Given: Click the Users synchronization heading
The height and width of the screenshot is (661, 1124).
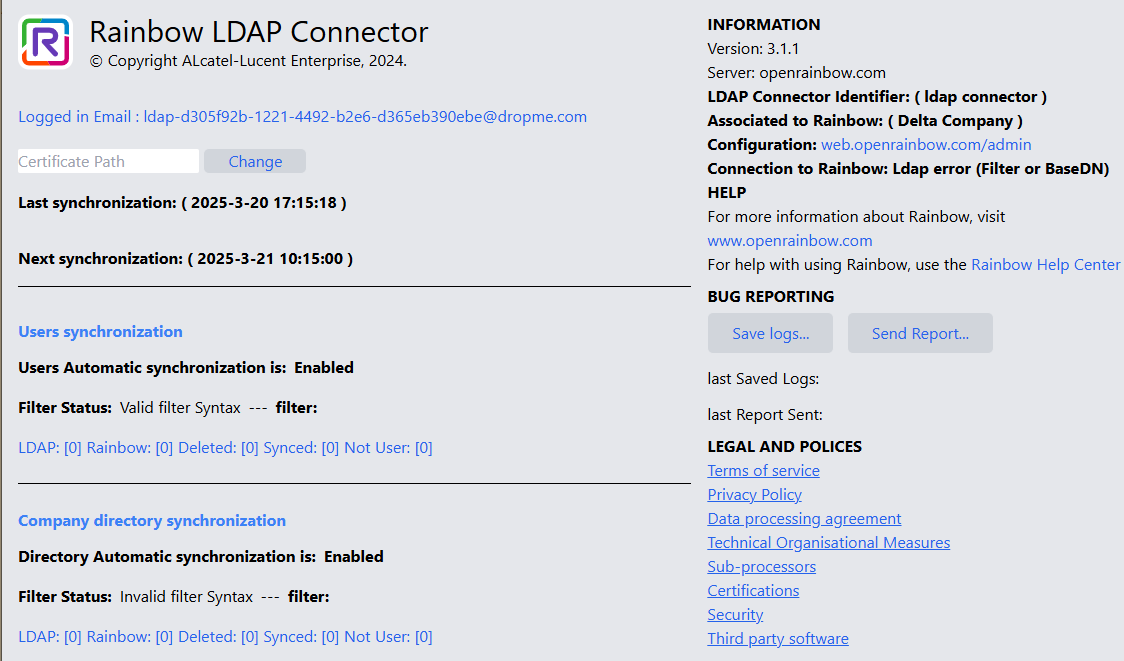Looking at the screenshot, I should 100,332.
